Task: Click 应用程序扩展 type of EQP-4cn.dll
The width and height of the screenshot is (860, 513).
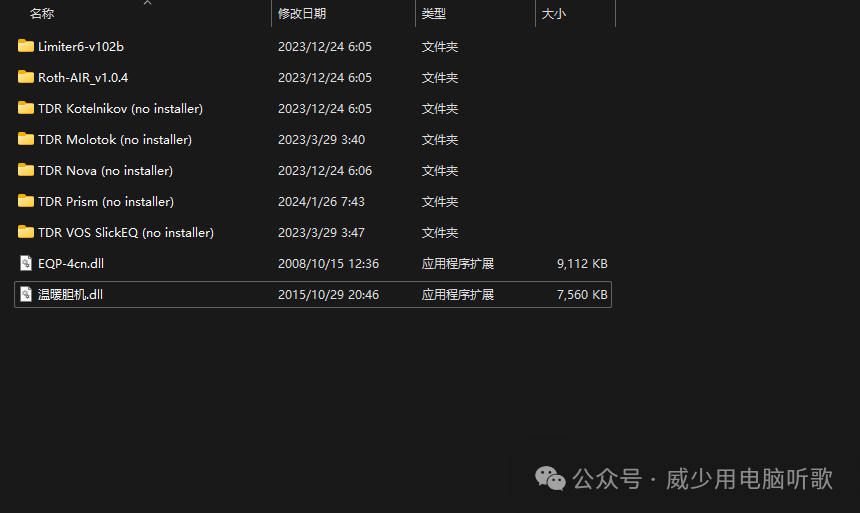Action: pos(457,264)
